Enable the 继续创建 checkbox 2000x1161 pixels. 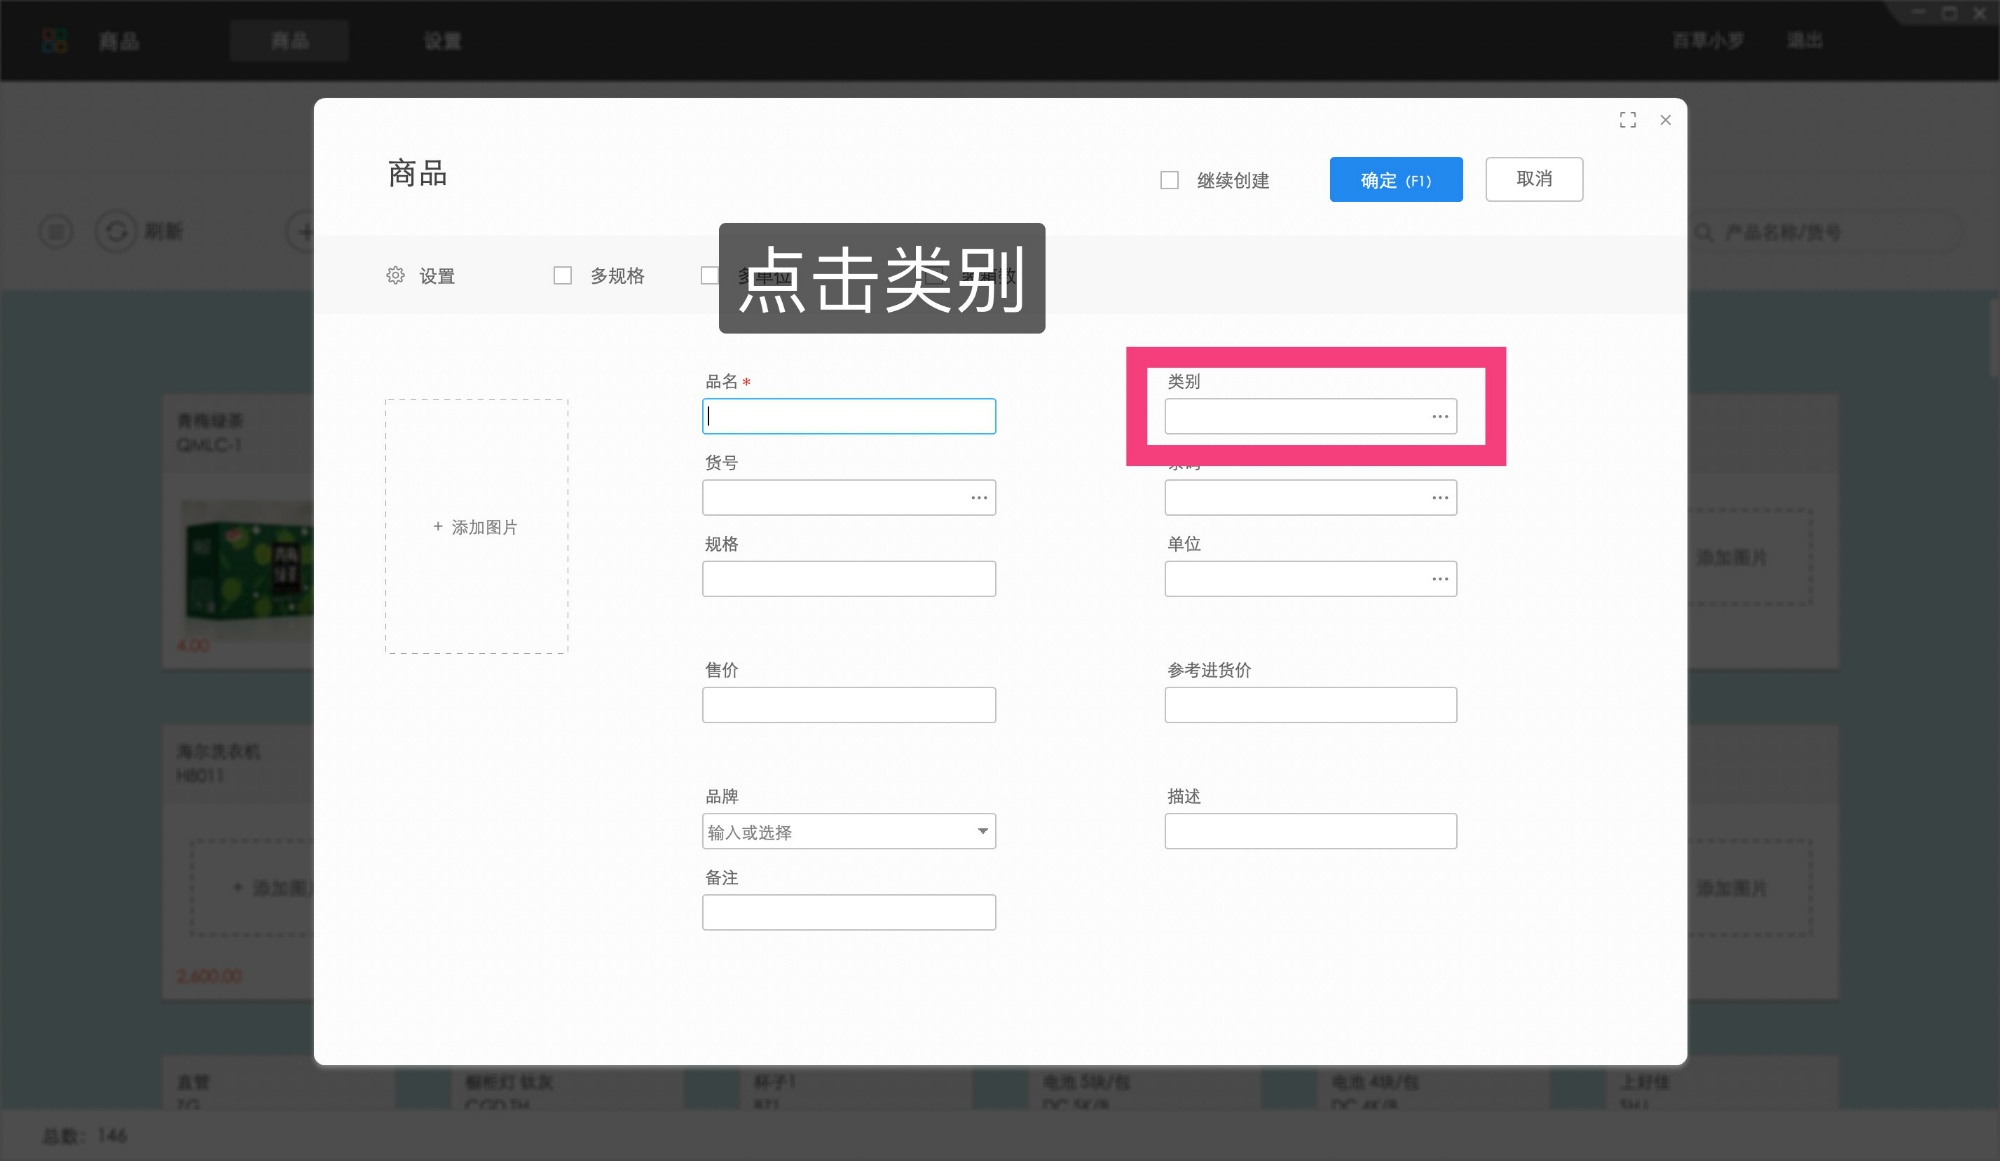1168,179
